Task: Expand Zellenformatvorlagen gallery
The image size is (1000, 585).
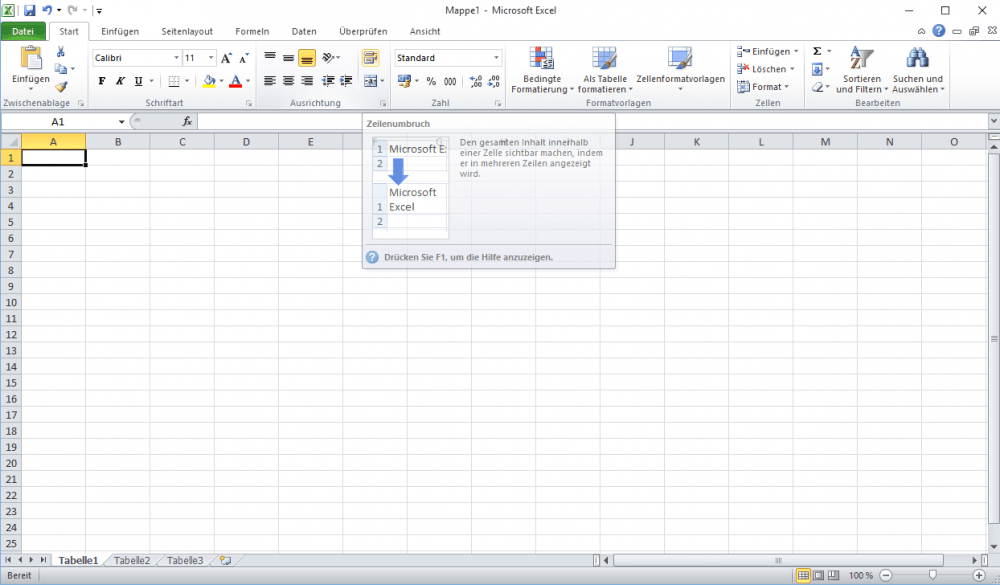Action: pos(680,69)
